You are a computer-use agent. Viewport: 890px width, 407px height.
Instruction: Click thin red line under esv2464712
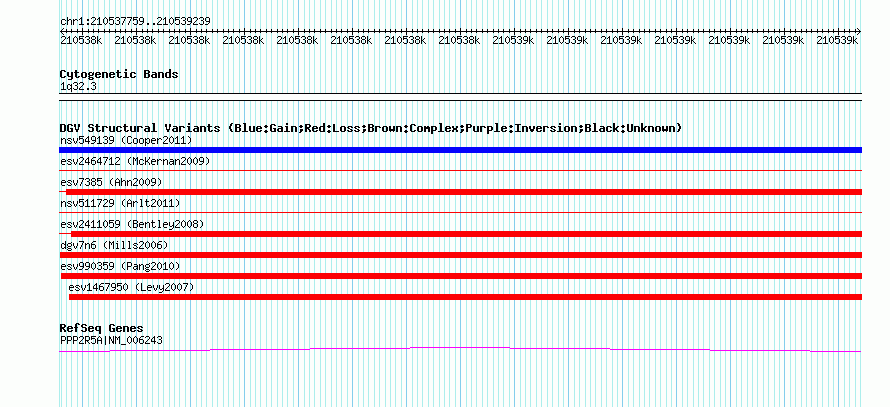pyautogui.click(x=460, y=170)
